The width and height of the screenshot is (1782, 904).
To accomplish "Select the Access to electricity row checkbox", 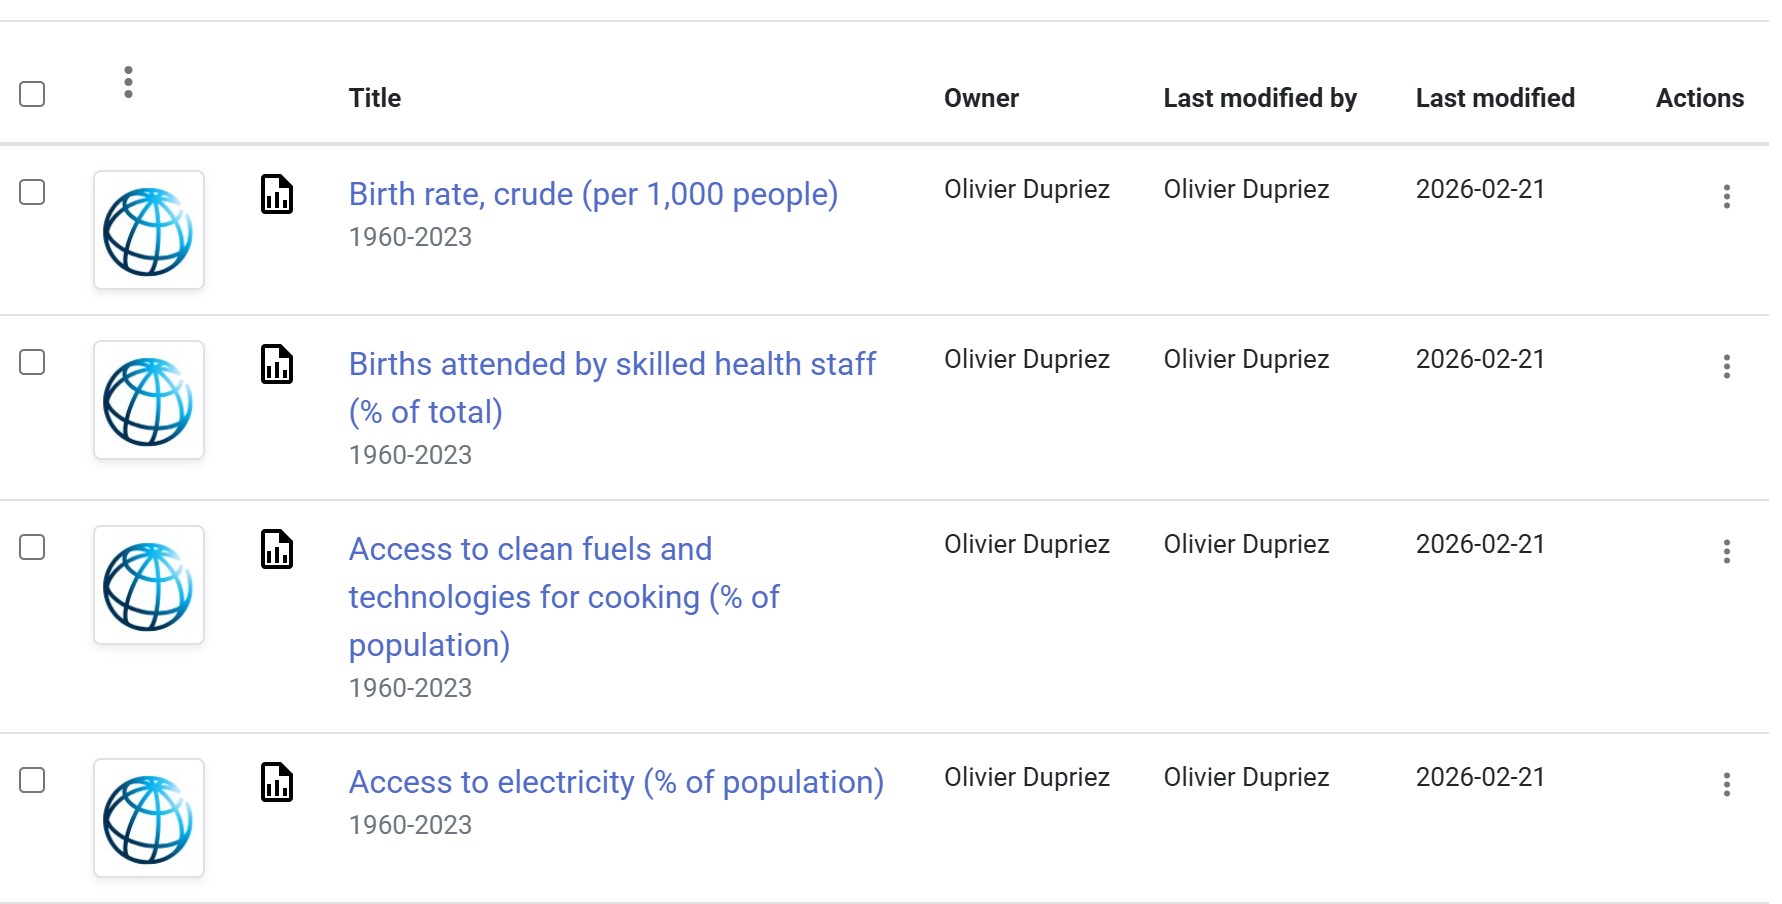I will point(32,780).
